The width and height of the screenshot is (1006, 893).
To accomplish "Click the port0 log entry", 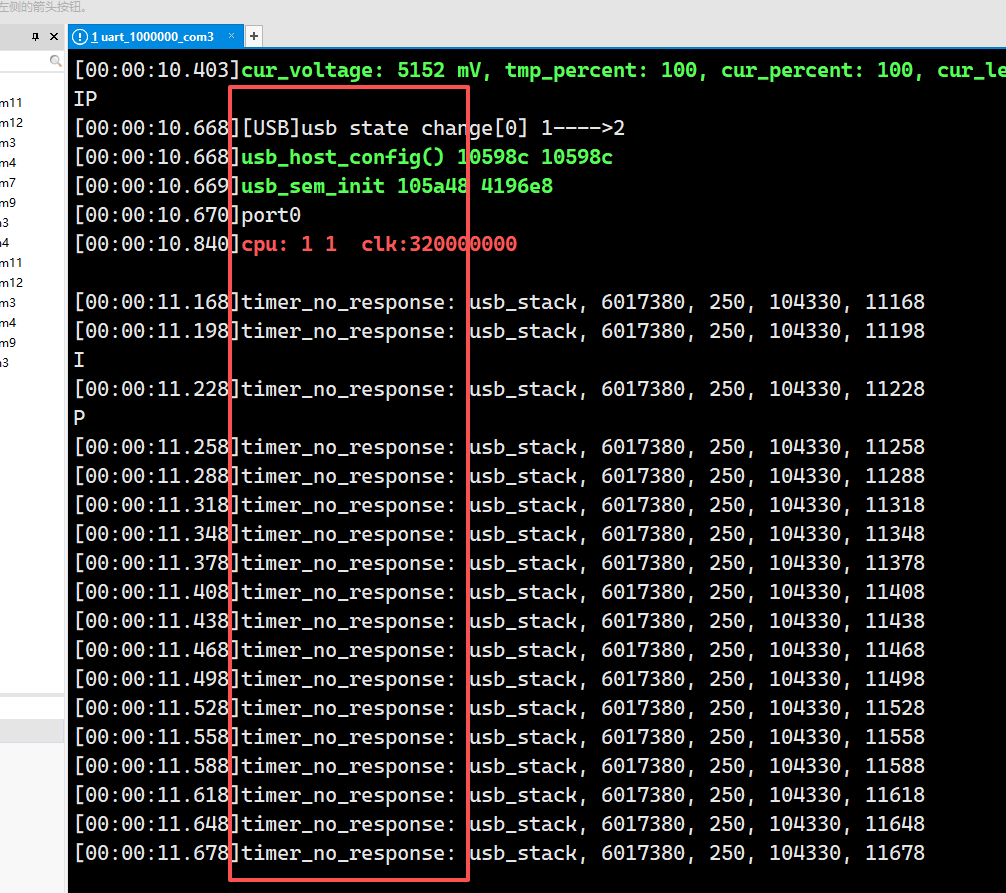I will pyautogui.click(x=188, y=215).
